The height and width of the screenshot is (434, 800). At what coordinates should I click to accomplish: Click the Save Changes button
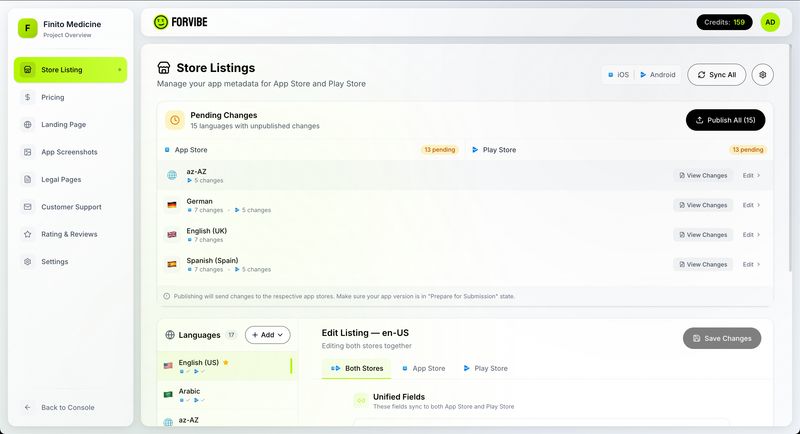point(721,338)
